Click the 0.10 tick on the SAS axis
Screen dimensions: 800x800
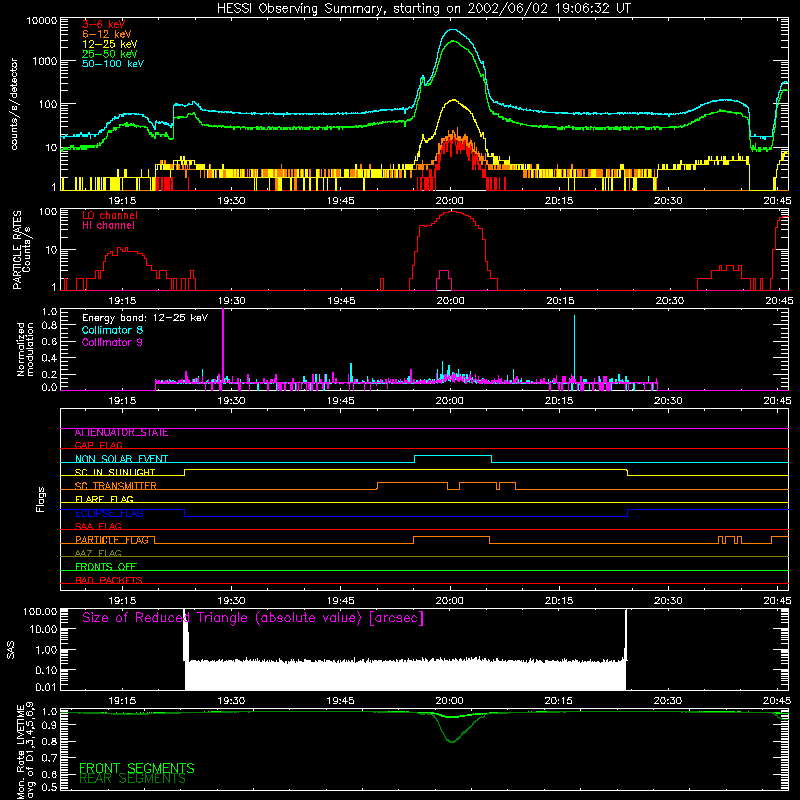click(x=46, y=670)
